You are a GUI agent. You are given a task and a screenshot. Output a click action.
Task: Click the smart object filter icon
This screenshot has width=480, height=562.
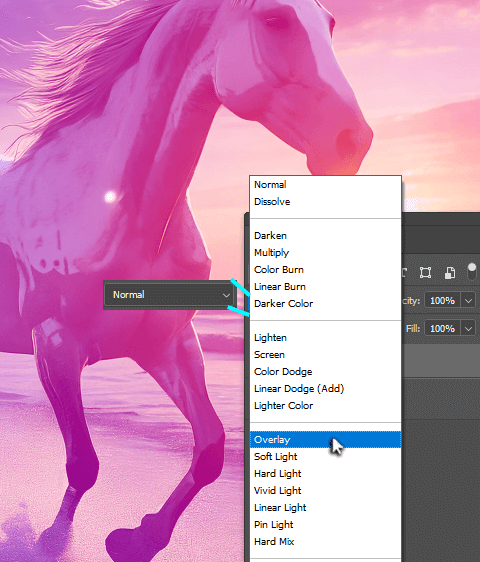click(x=450, y=272)
